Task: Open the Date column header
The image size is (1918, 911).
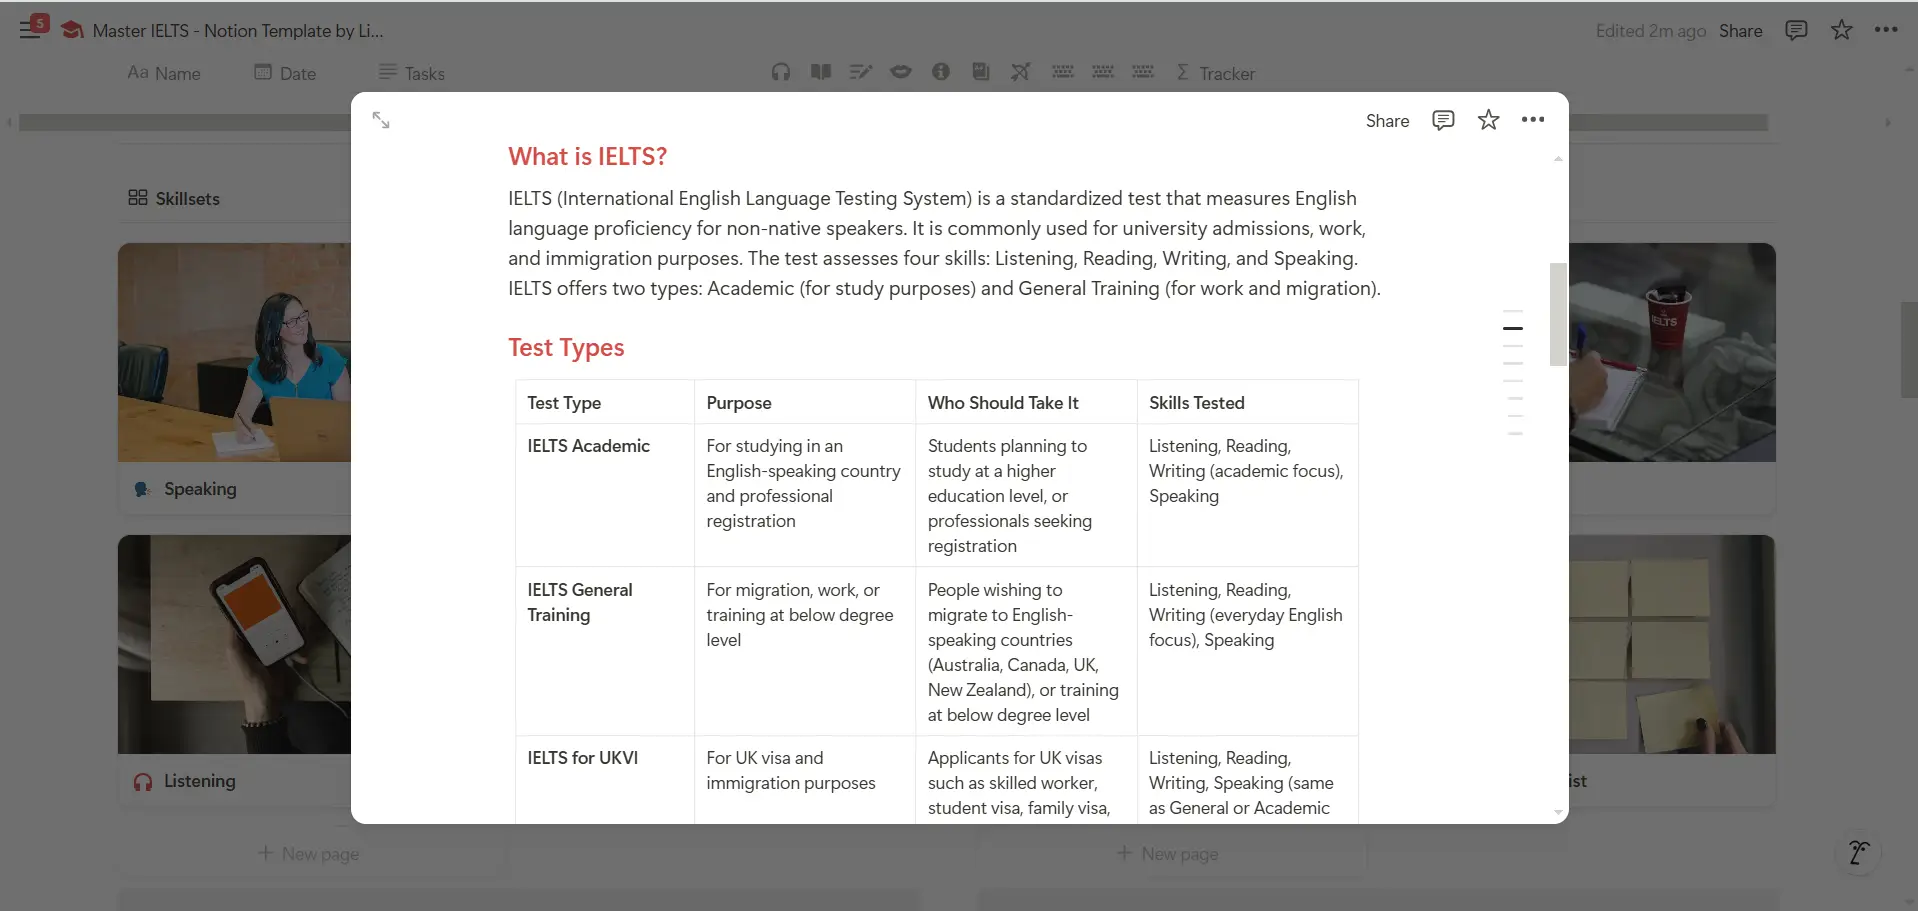Action: [286, 73]
